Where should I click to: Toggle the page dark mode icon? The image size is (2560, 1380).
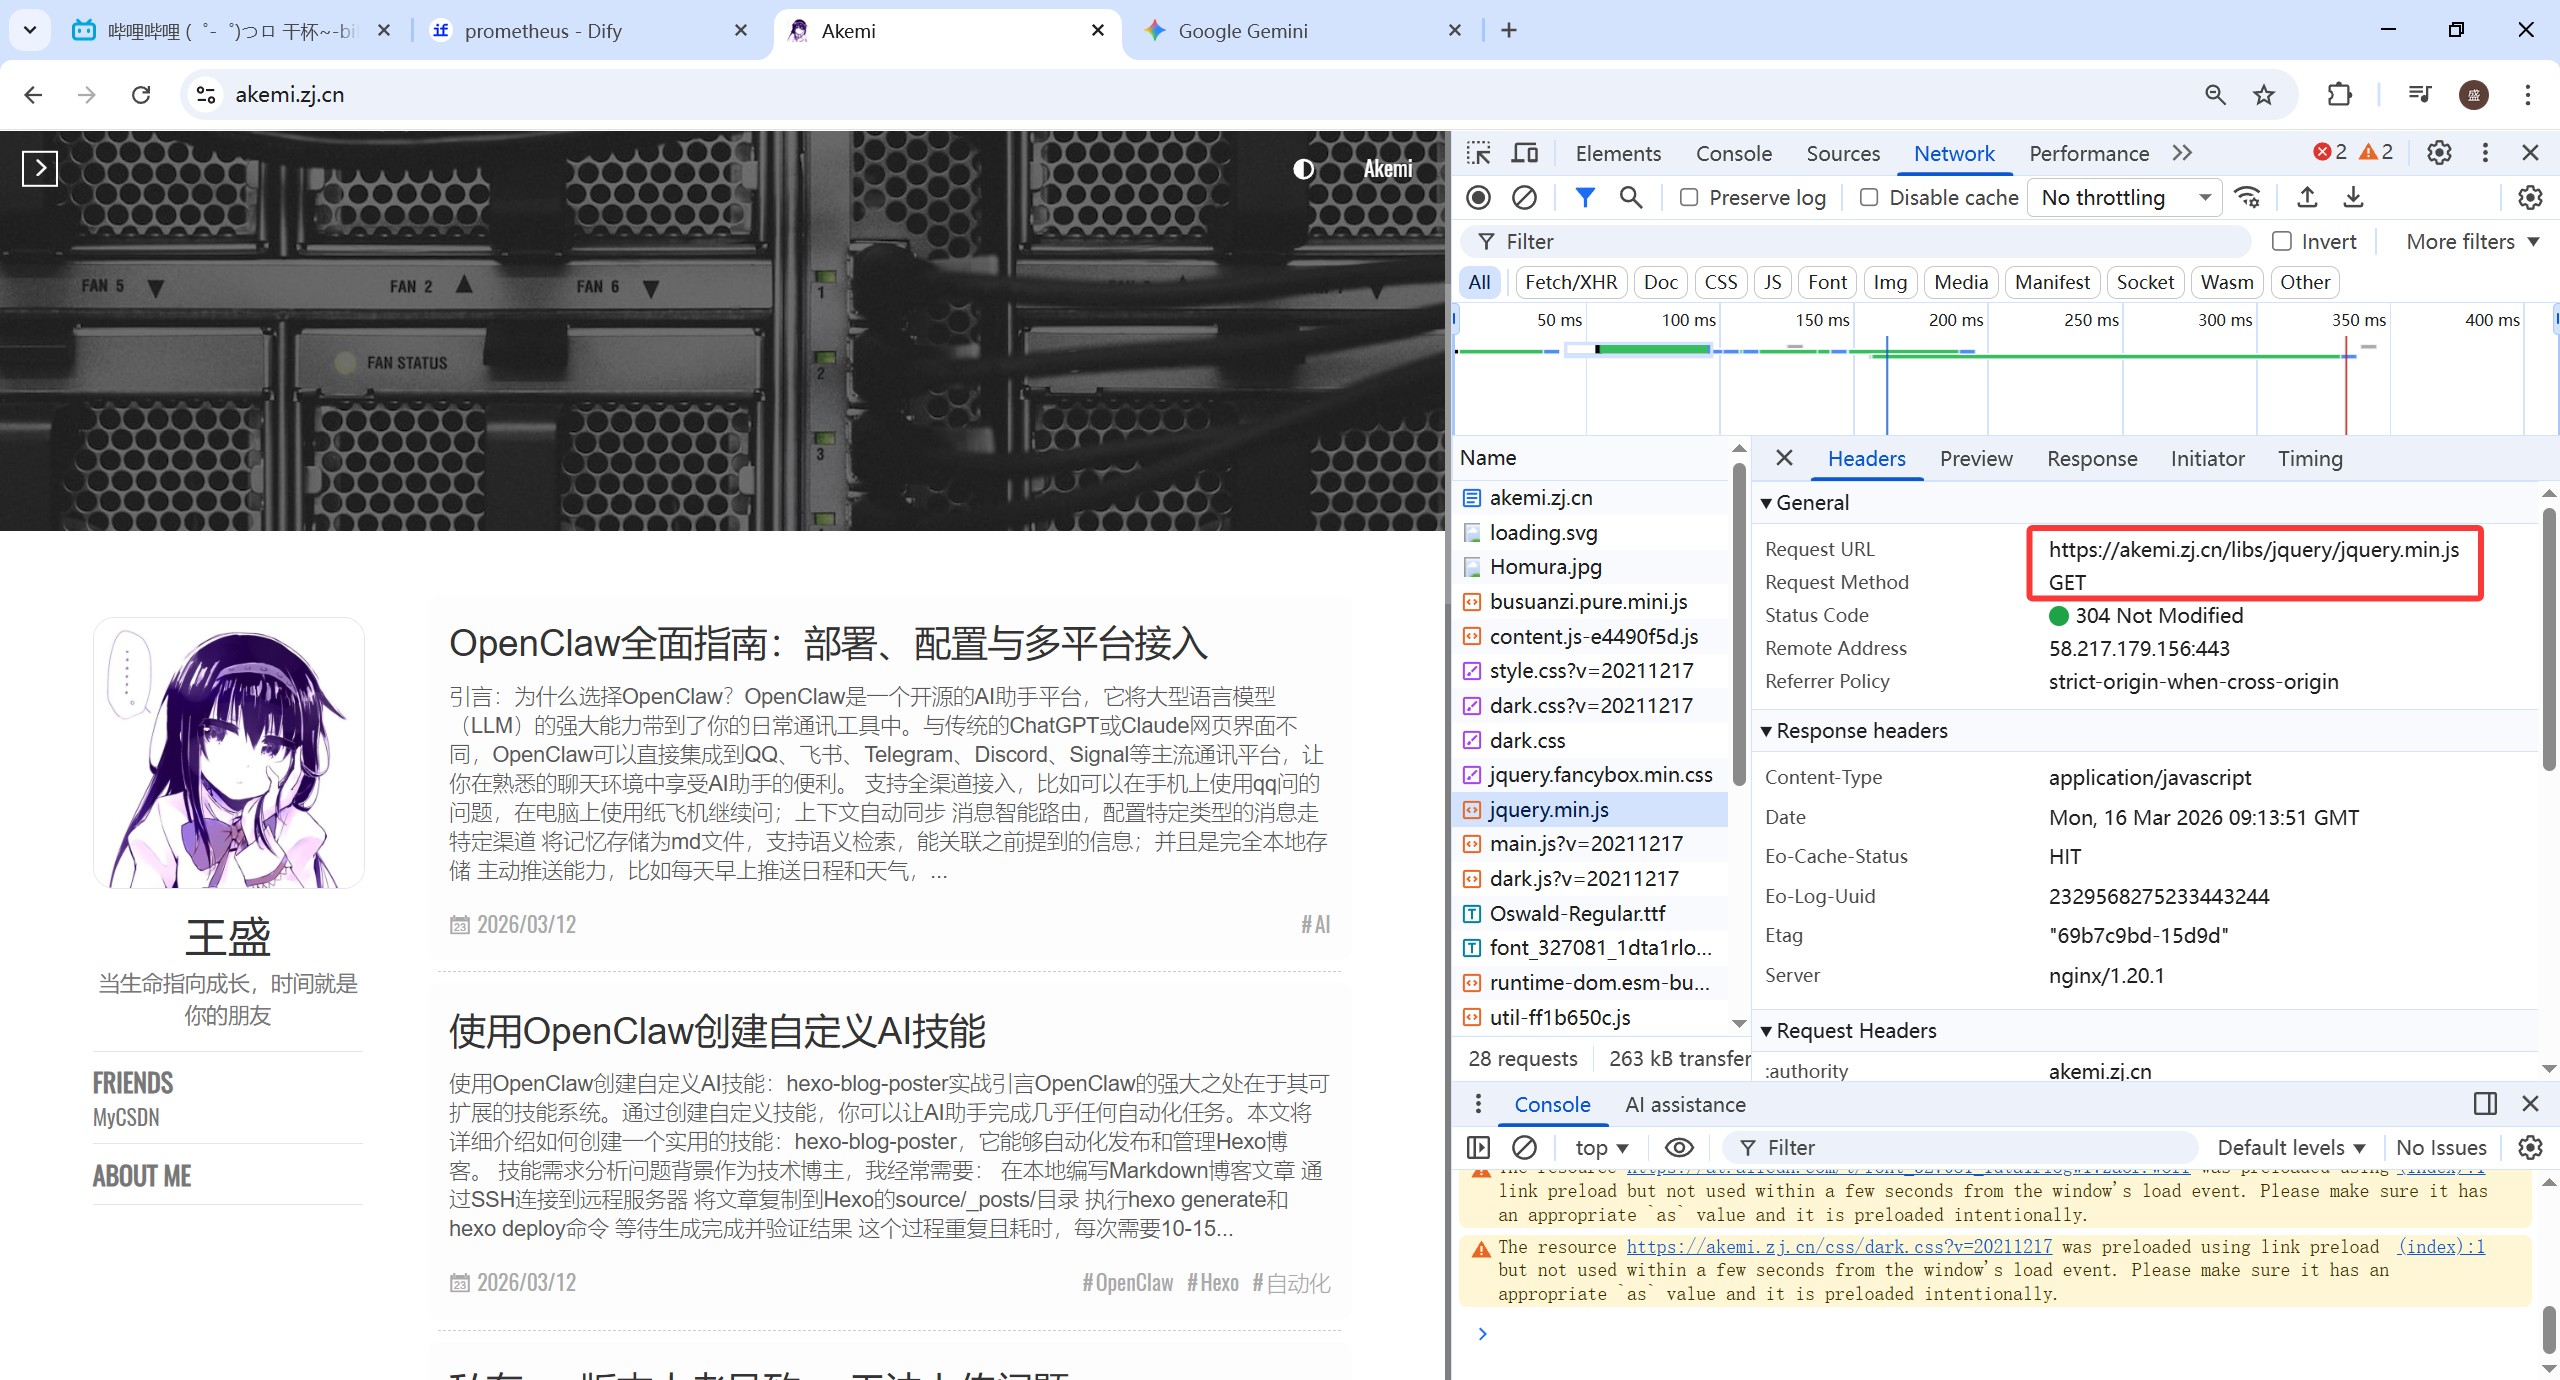[1303, 169]
